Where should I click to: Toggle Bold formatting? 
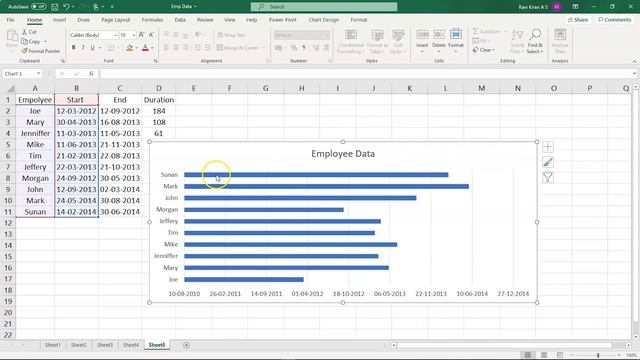tap(73, 48)
